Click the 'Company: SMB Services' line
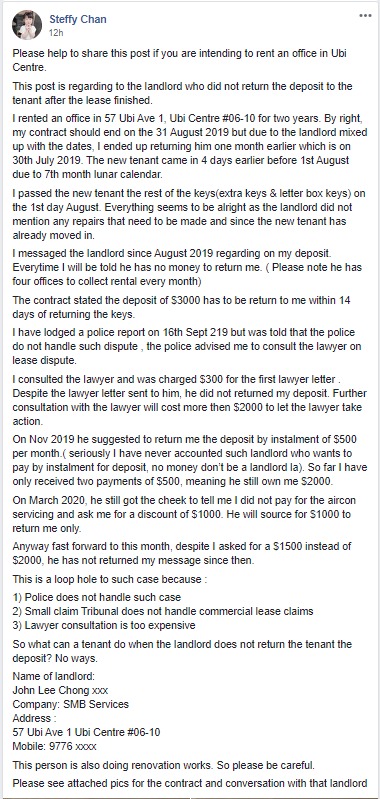 point(70,705)
